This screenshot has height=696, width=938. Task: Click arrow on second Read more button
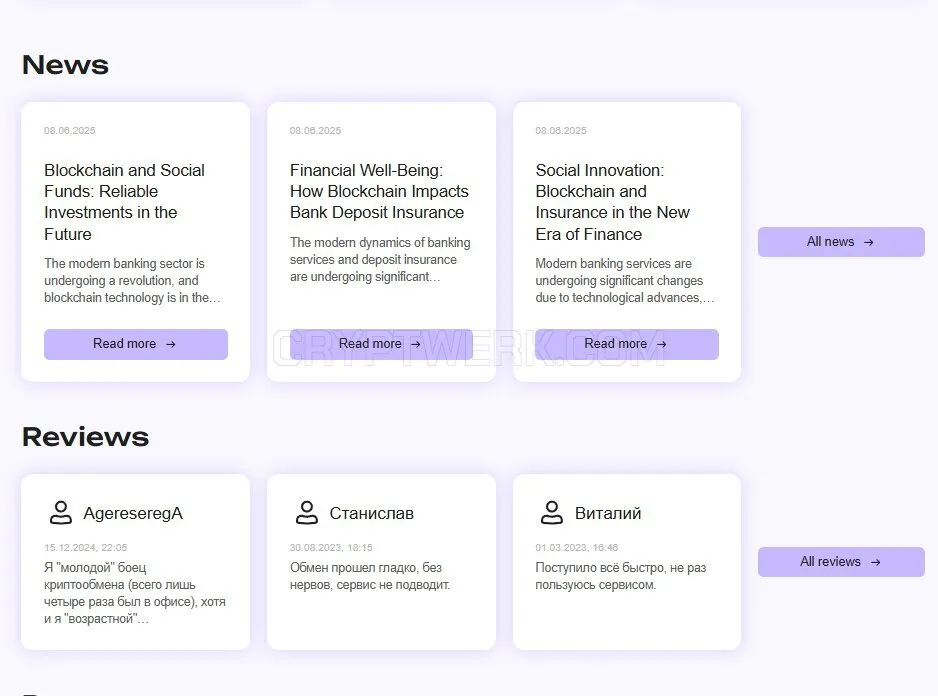click(416, 345)
